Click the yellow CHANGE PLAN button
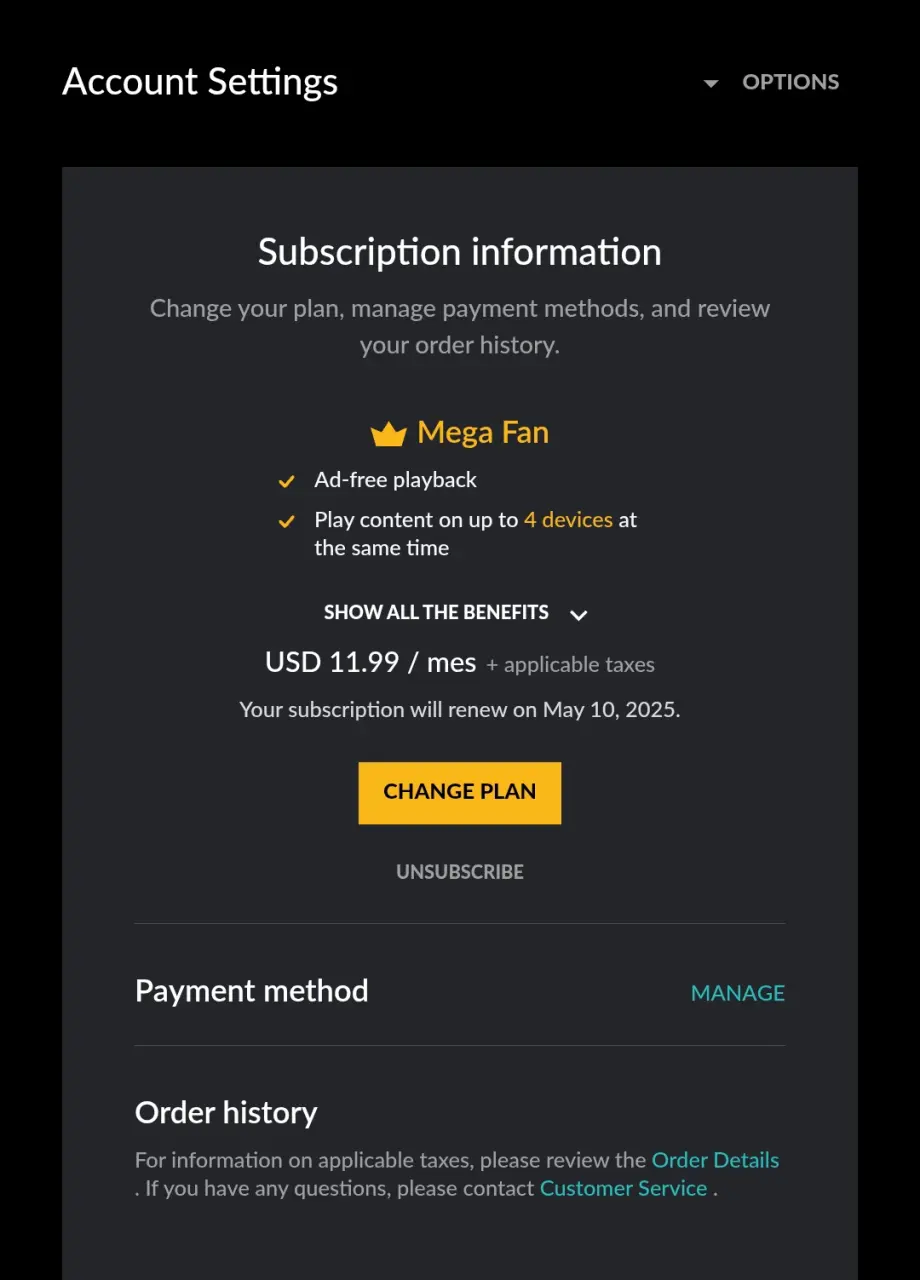 tap(460, 793)
